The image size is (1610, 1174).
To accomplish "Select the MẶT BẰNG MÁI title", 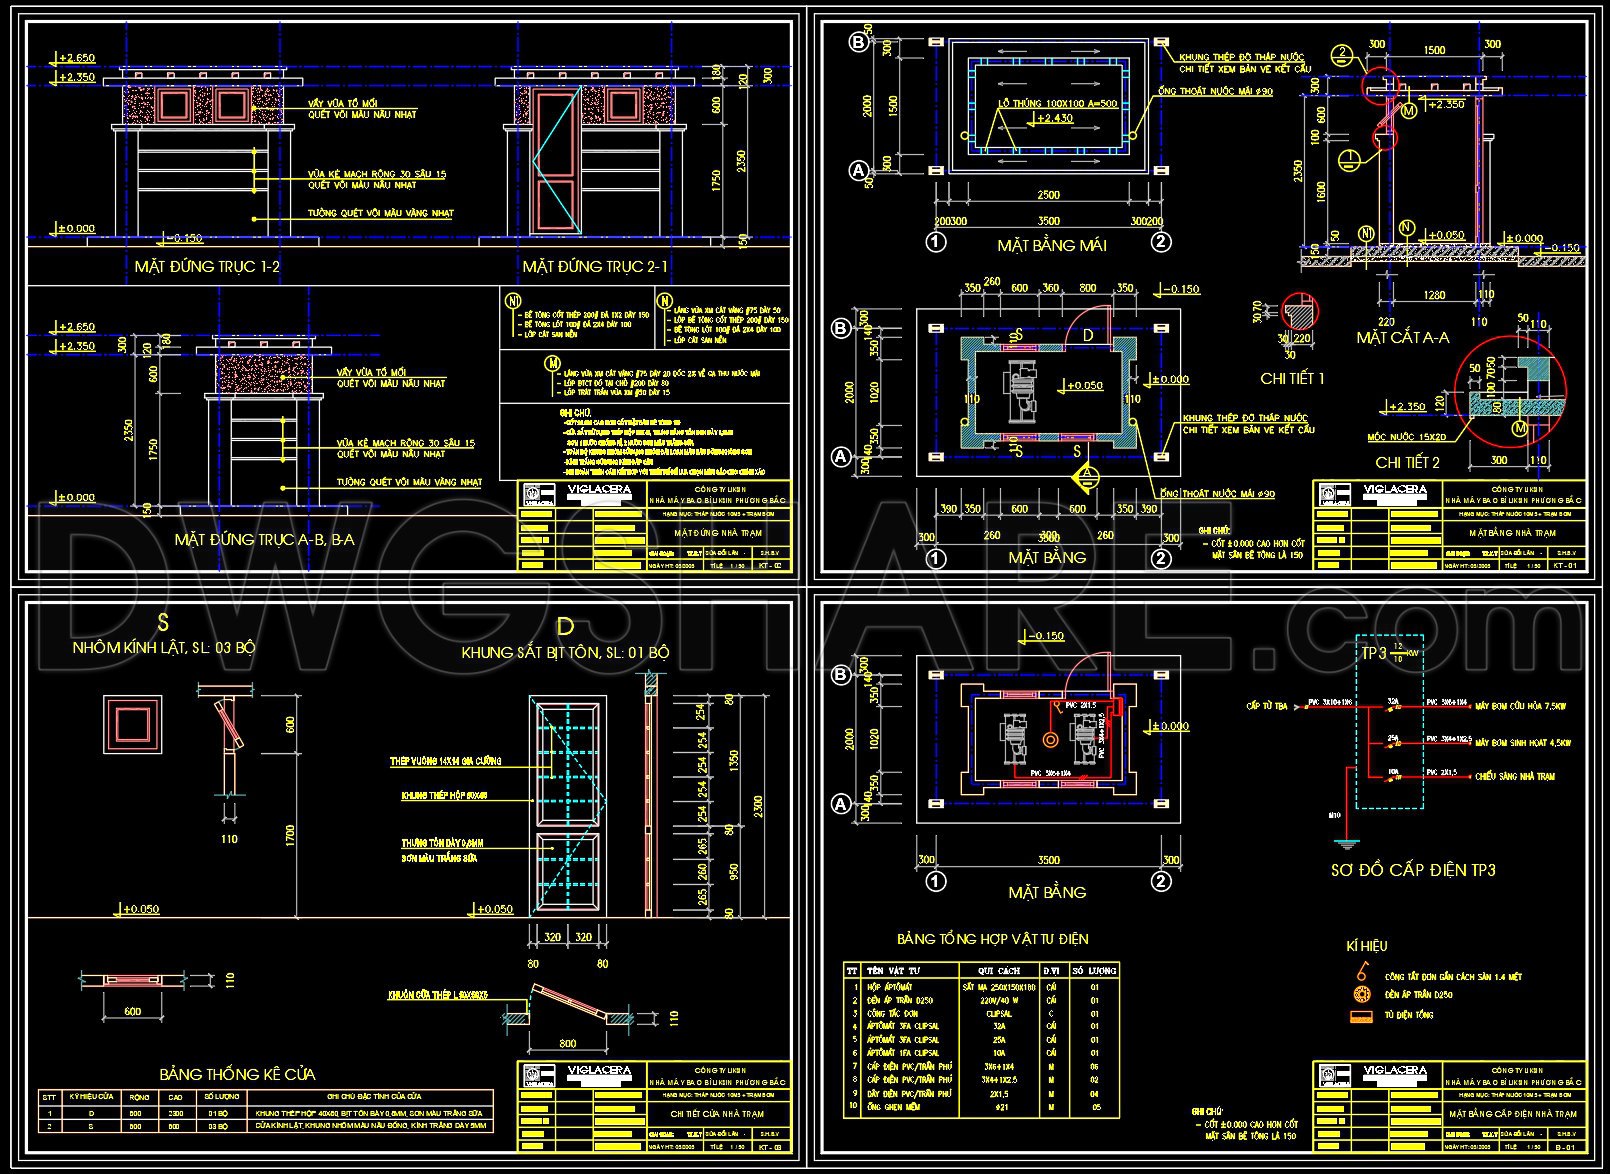I will 1051,246.
